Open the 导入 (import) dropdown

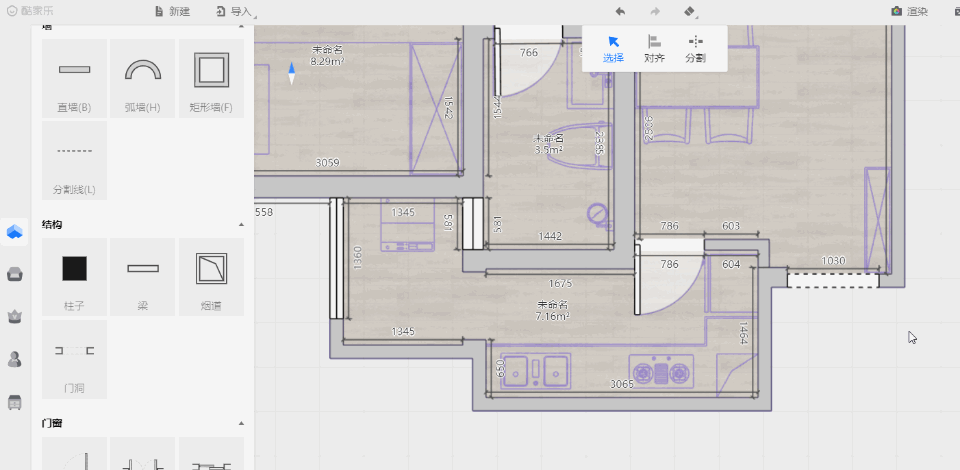click(x=234, y=11)
